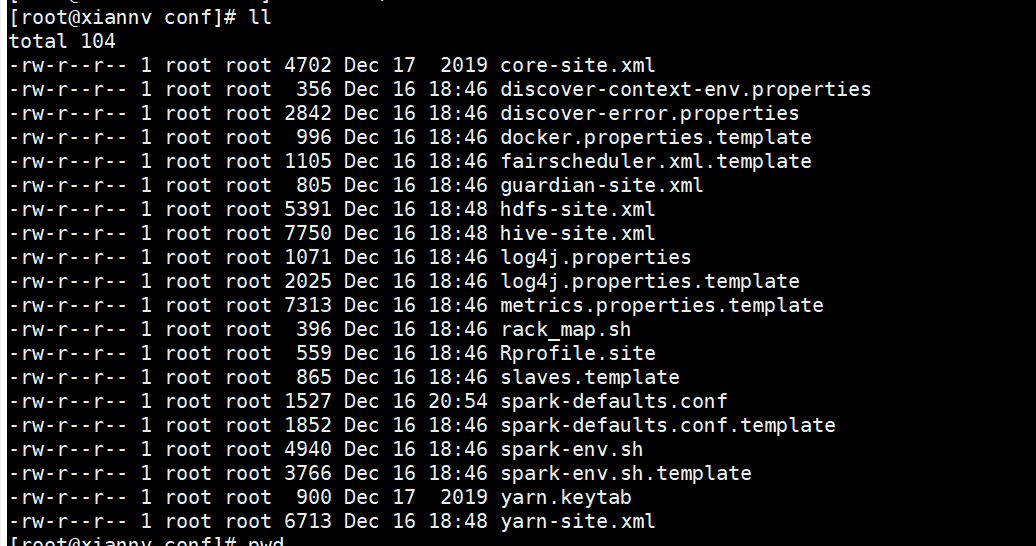Viewport: 1036px width, 546px height.
Task: Select spark-env.sh.template entry
Action: [x=625, y=473]
